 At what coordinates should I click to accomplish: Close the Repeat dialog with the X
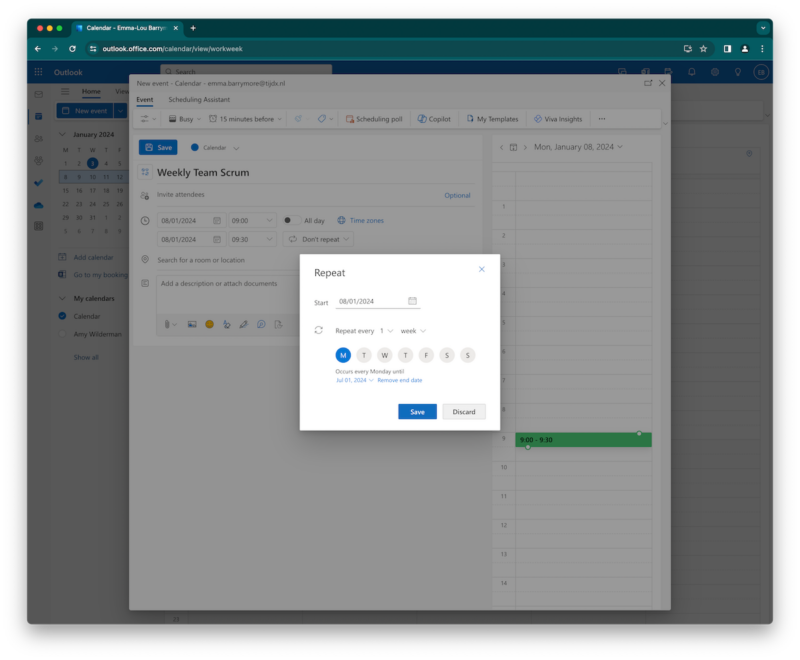482,269
